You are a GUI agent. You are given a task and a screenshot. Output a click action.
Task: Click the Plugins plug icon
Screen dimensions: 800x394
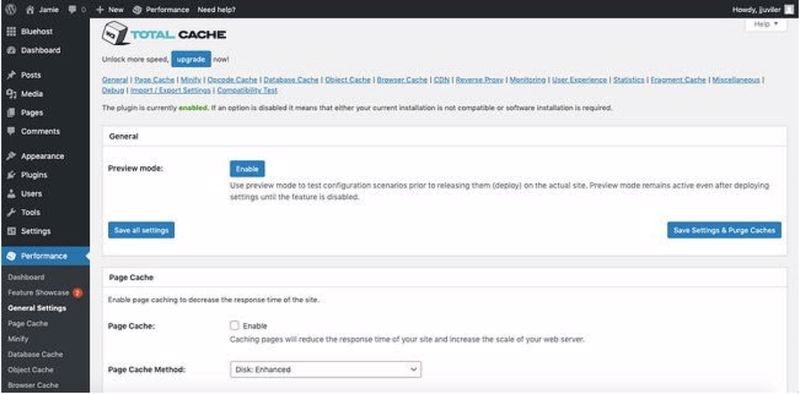[x=11, y=175]
